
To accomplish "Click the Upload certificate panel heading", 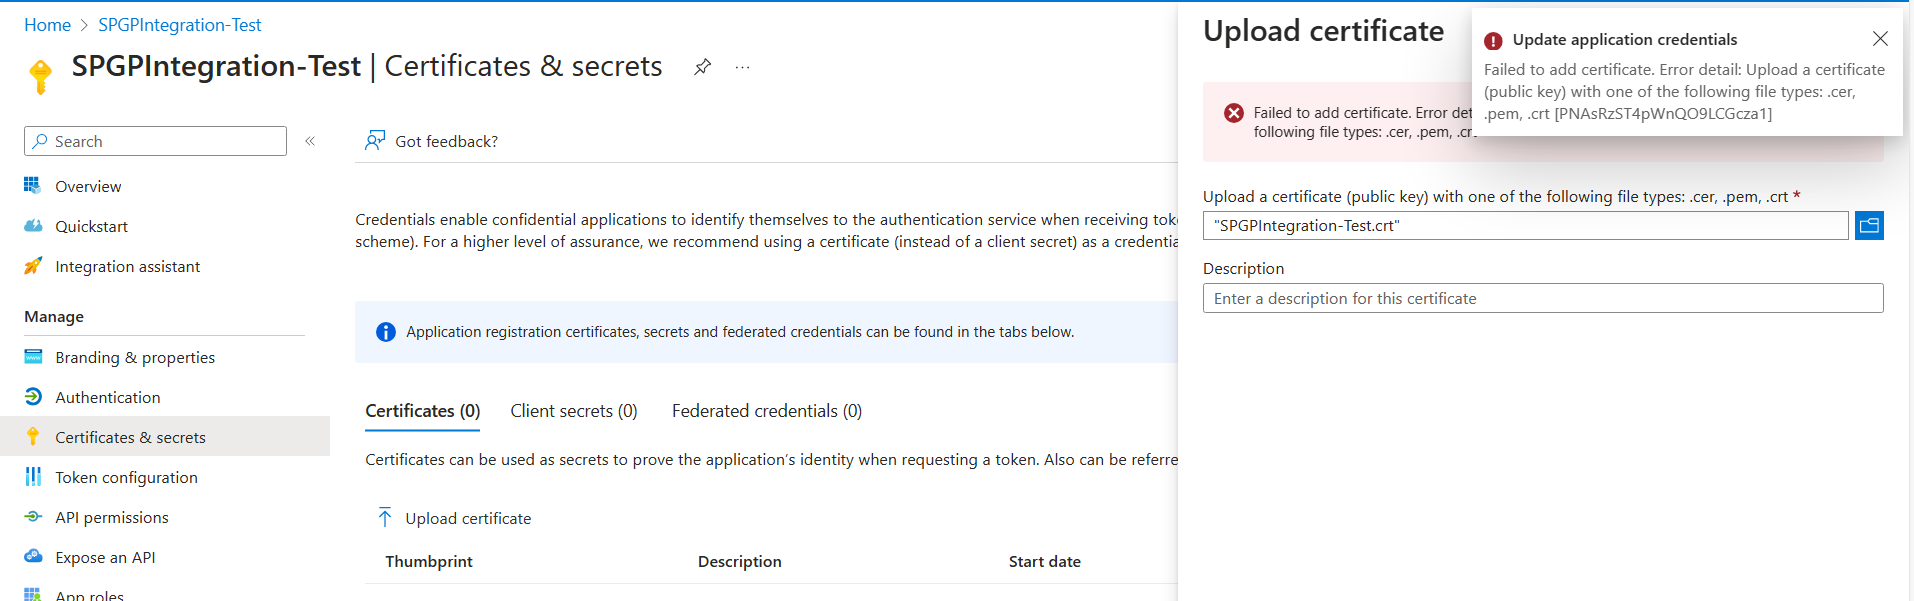I will [1323, 31].
